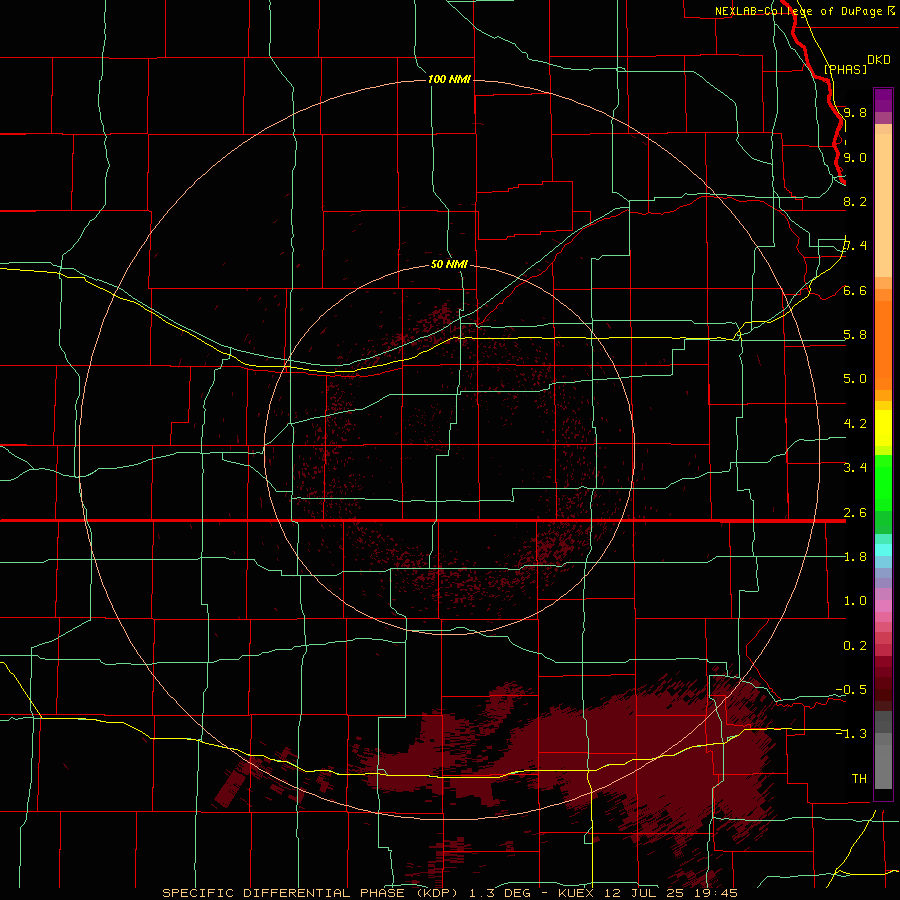
Task: Click the 9.0 legend value
Action: click(855, 157)
